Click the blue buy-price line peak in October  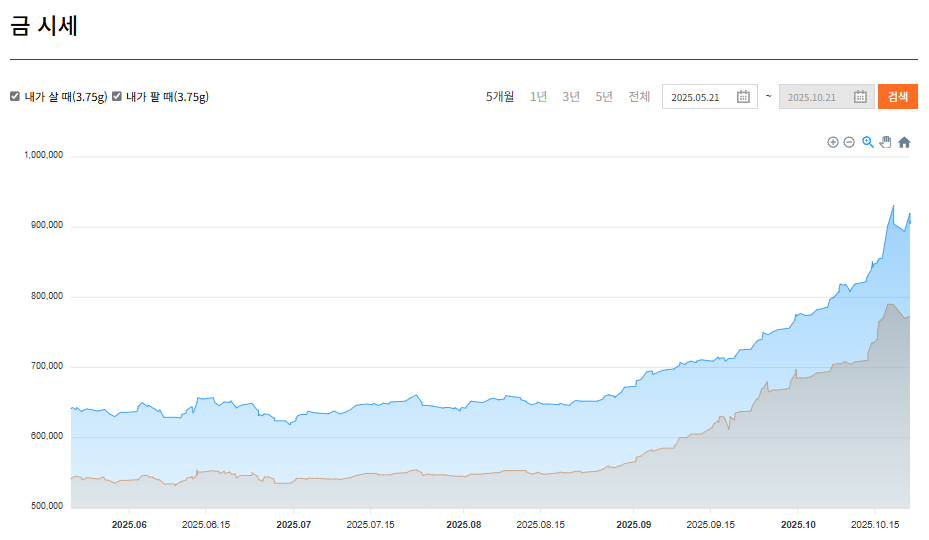coord(893,206)
